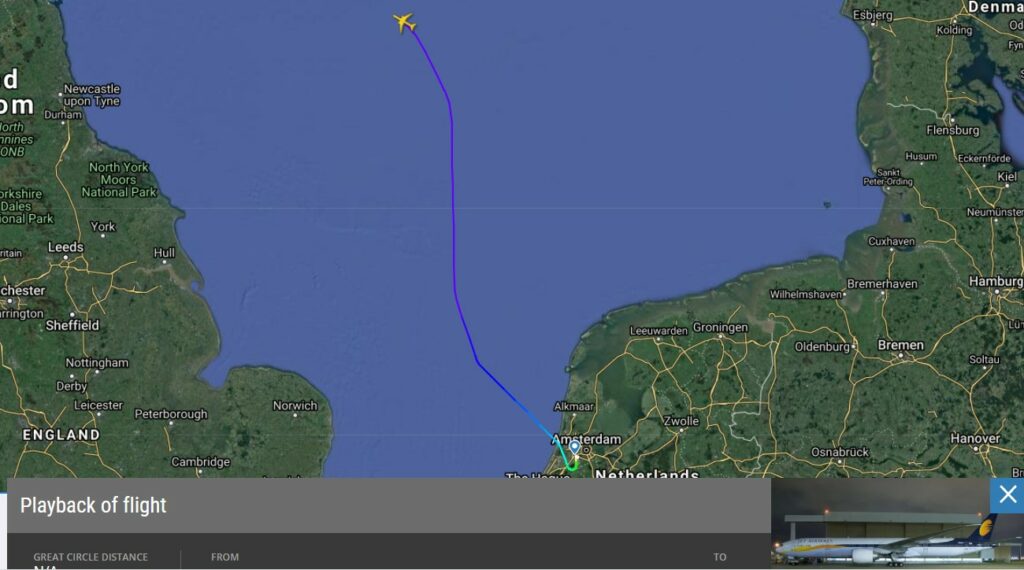Image resolution: width=1024 pixels, height=570 pixels.
Task: Click the Leeds city label
Action: (65, 247)
